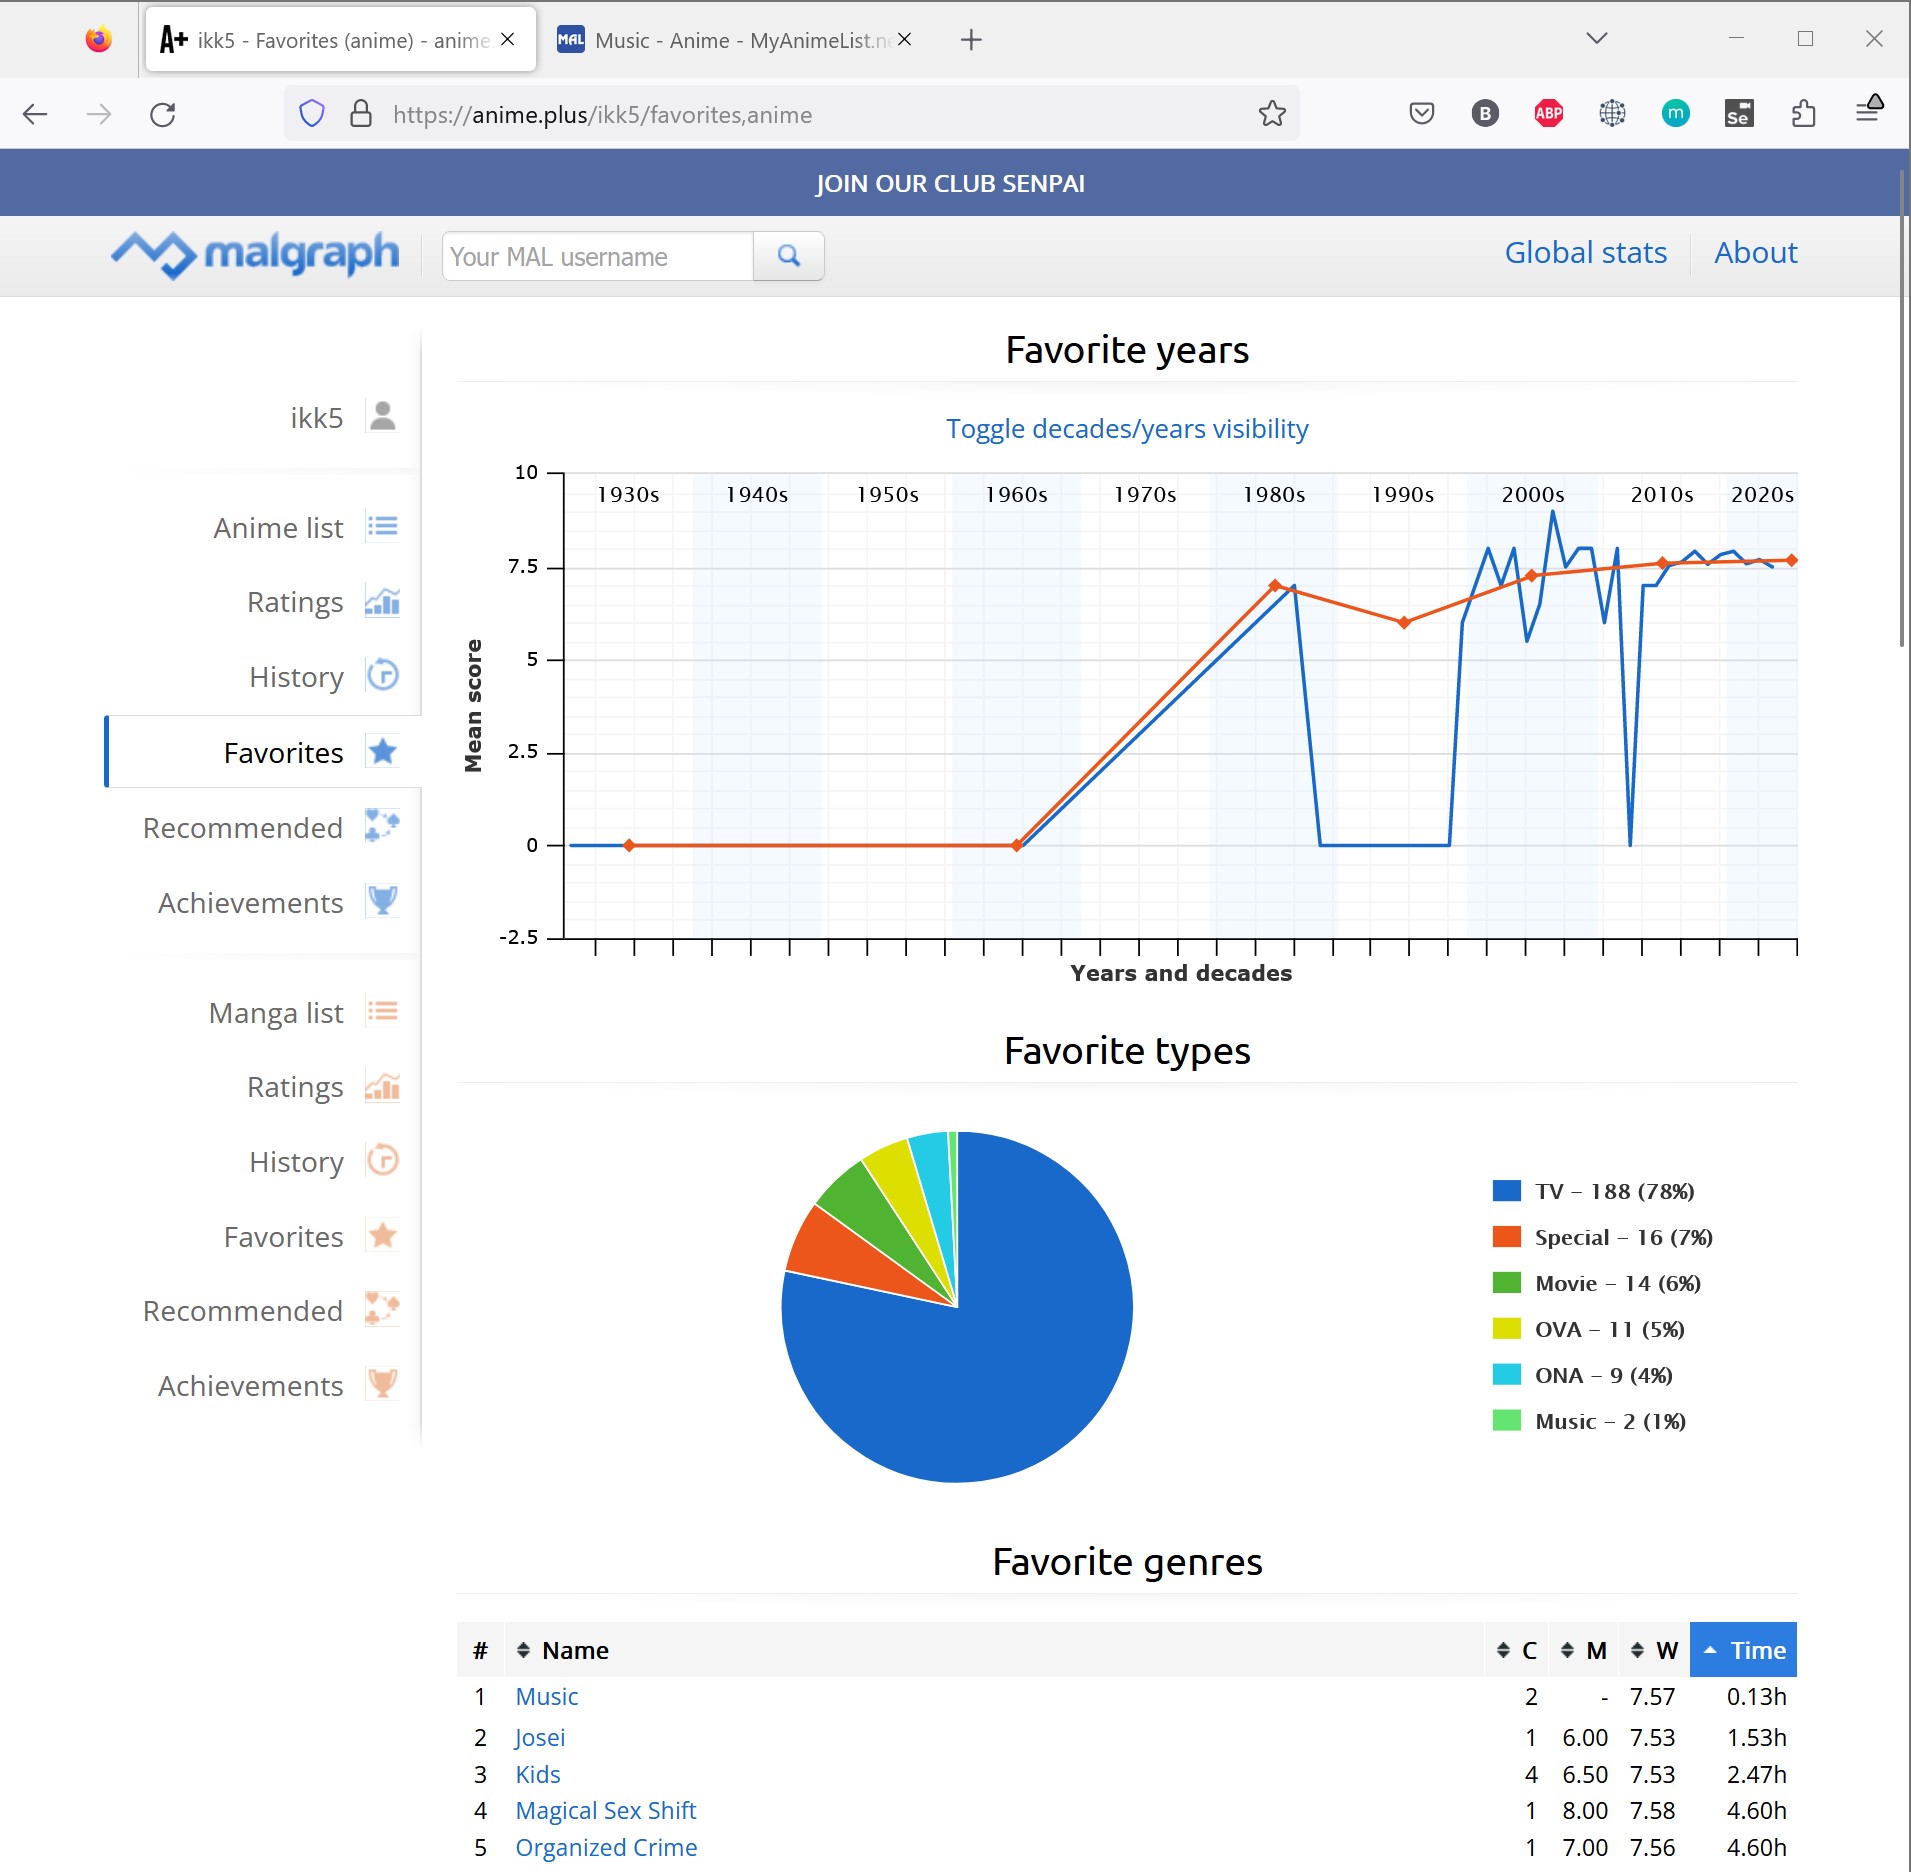Open the Magical Sex Shift genre link
1911x1872 pixels.
605,1811
